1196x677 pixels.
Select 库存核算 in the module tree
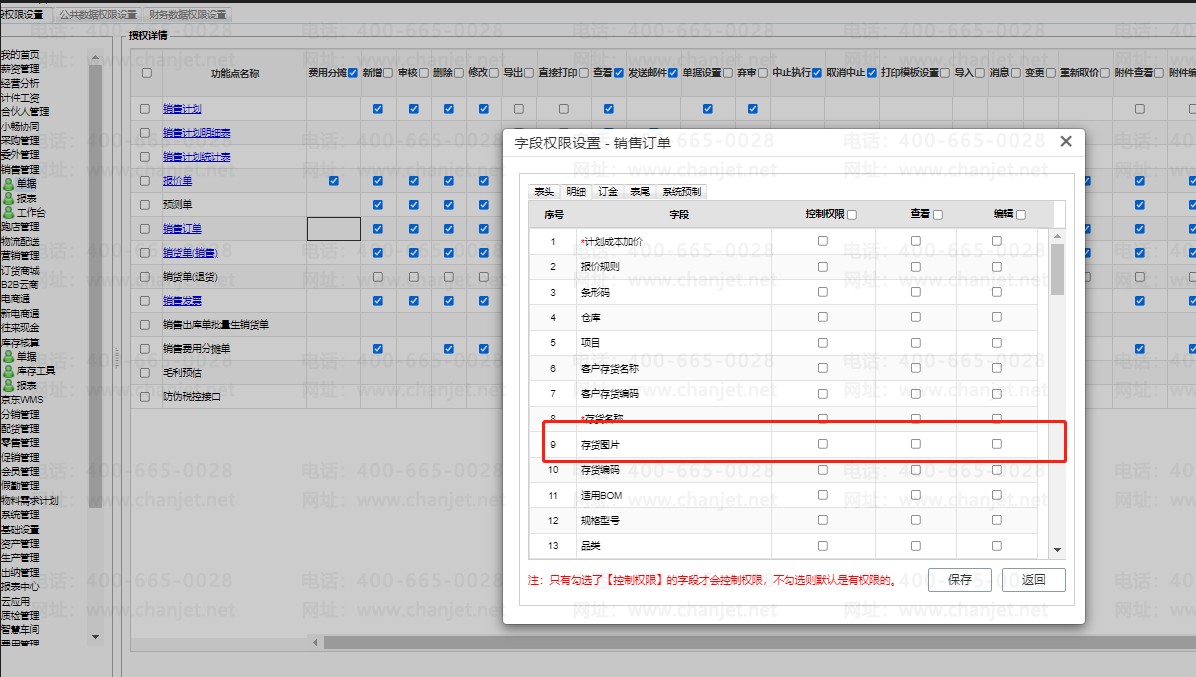[20, 342]
